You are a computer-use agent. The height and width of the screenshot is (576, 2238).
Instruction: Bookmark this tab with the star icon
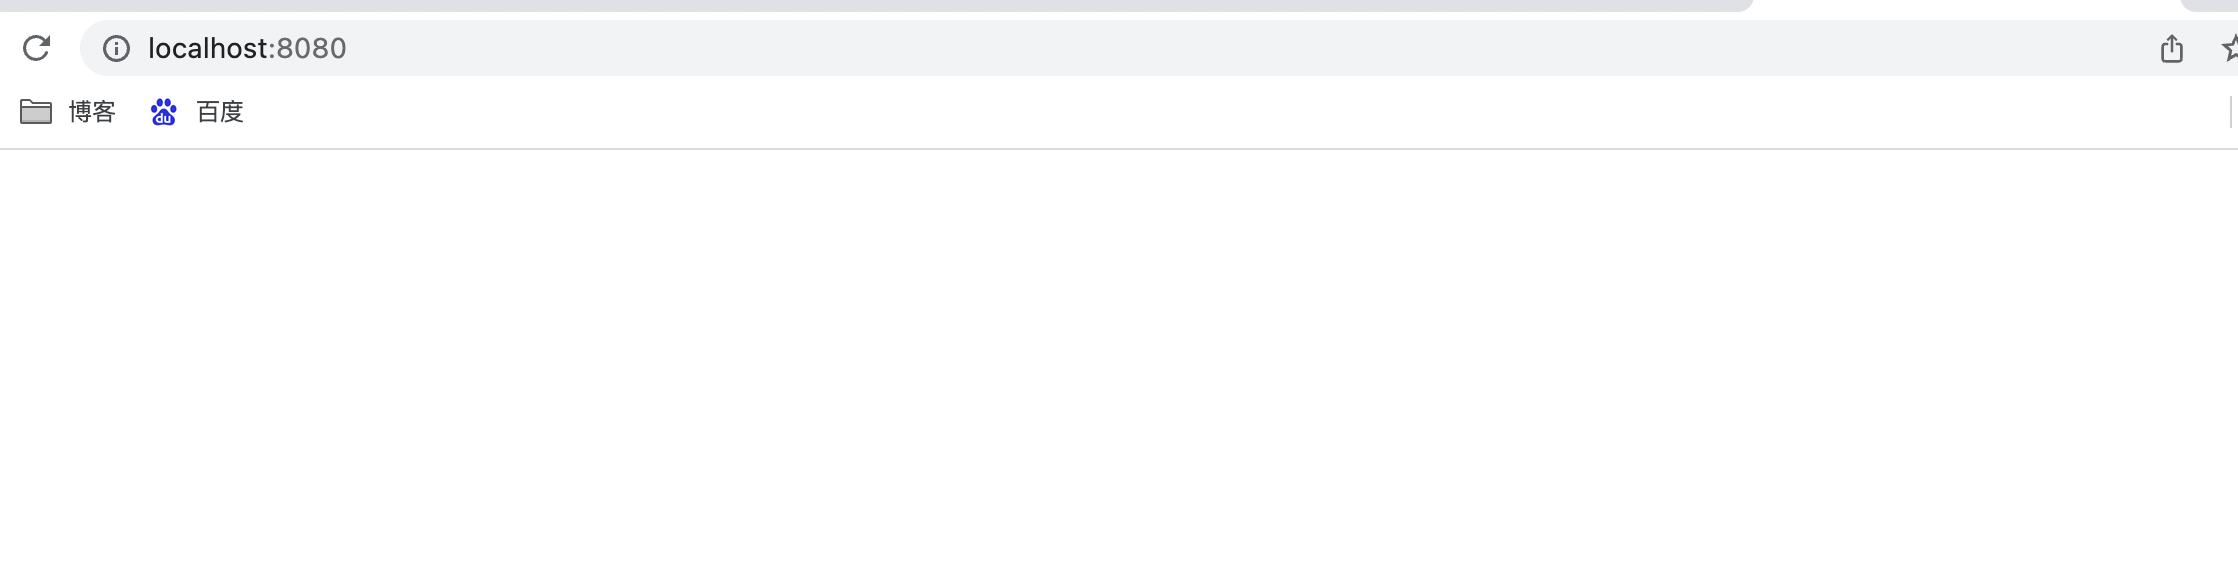pyautogui.click(x=2230, y=48)
